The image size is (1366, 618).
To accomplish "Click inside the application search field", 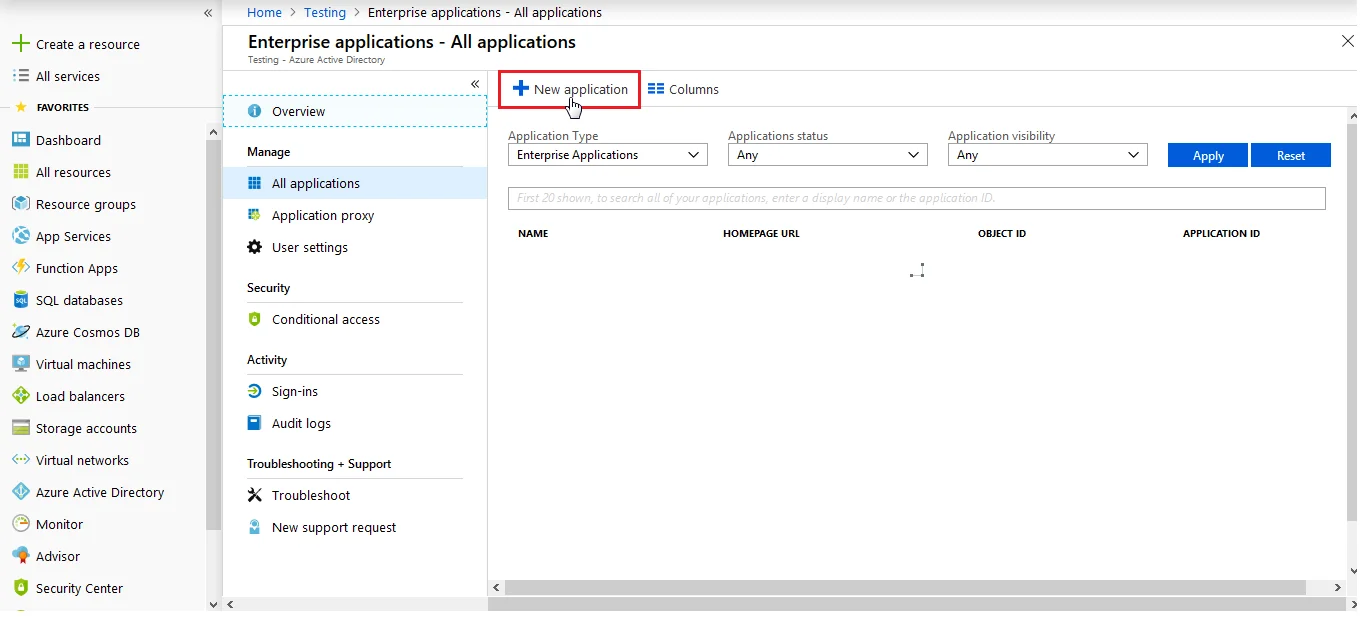I will pyautogui.click(x=916, y=198).
